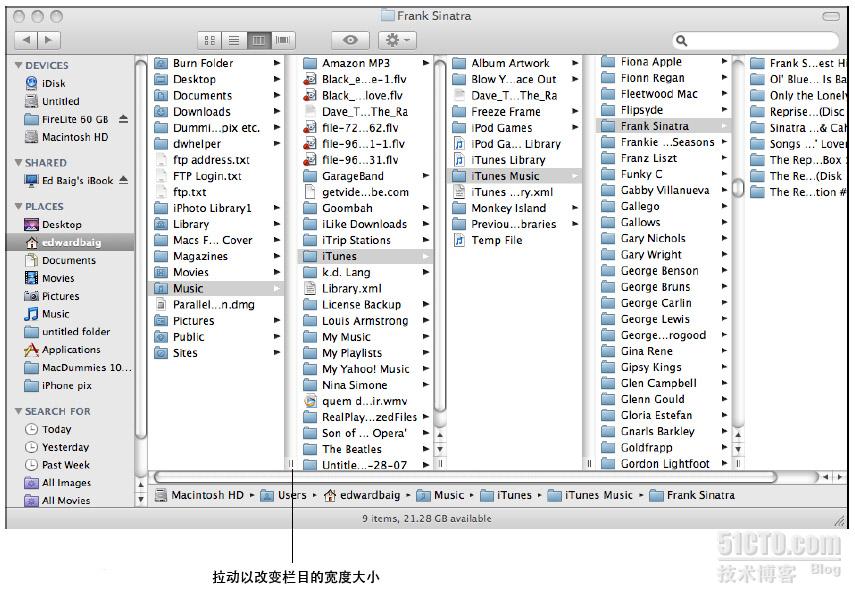Select quem d...ir.wmv file
Viewport: 855px width, 597px height.
pos(366,401)
